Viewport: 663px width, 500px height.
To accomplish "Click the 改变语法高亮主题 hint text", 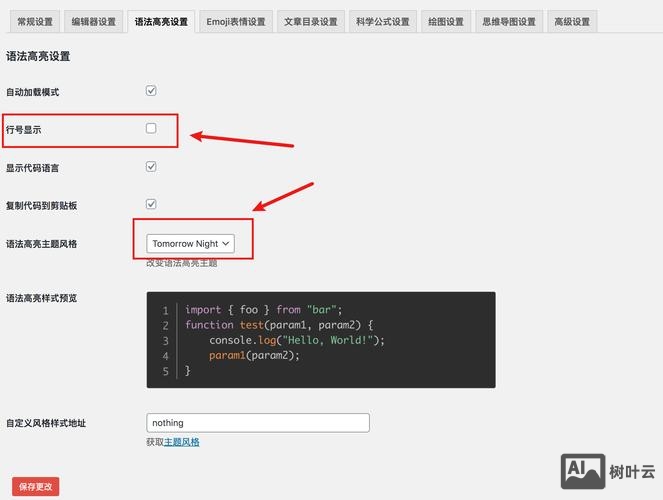I will pyautogui.click(x=181, y=263).
